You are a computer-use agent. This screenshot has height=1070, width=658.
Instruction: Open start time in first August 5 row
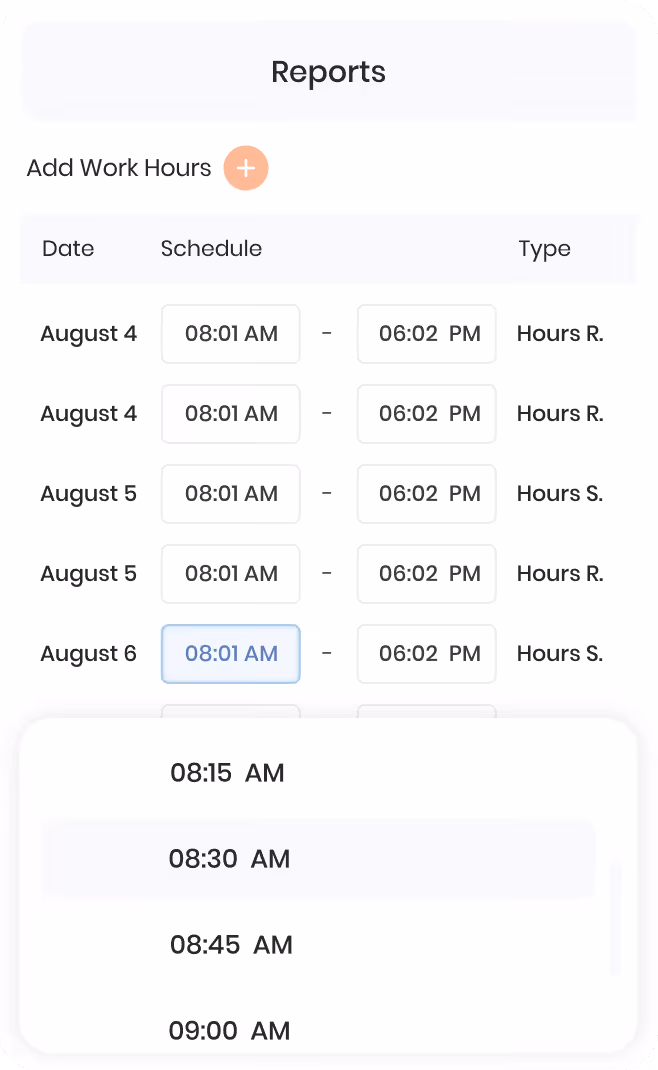[x=231, y=493]
